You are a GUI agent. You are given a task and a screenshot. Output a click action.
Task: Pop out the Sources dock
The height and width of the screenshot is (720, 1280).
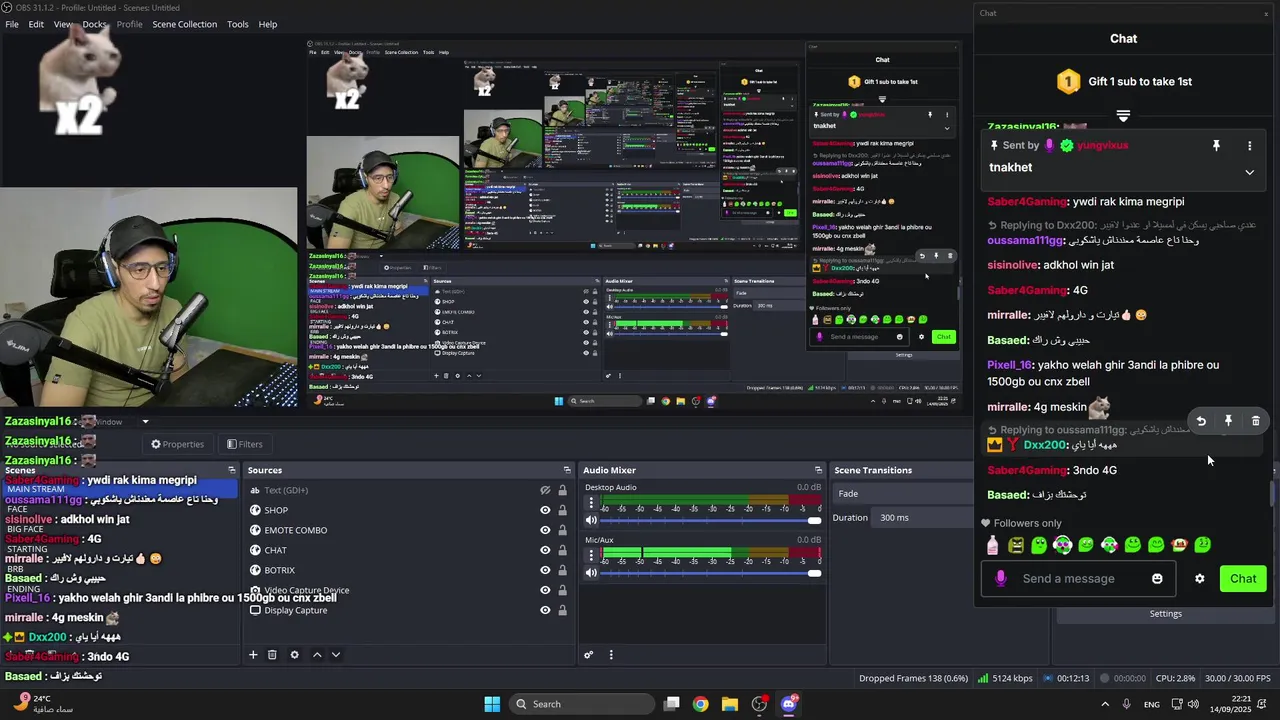pyautogui.click(x=567, y=470)
